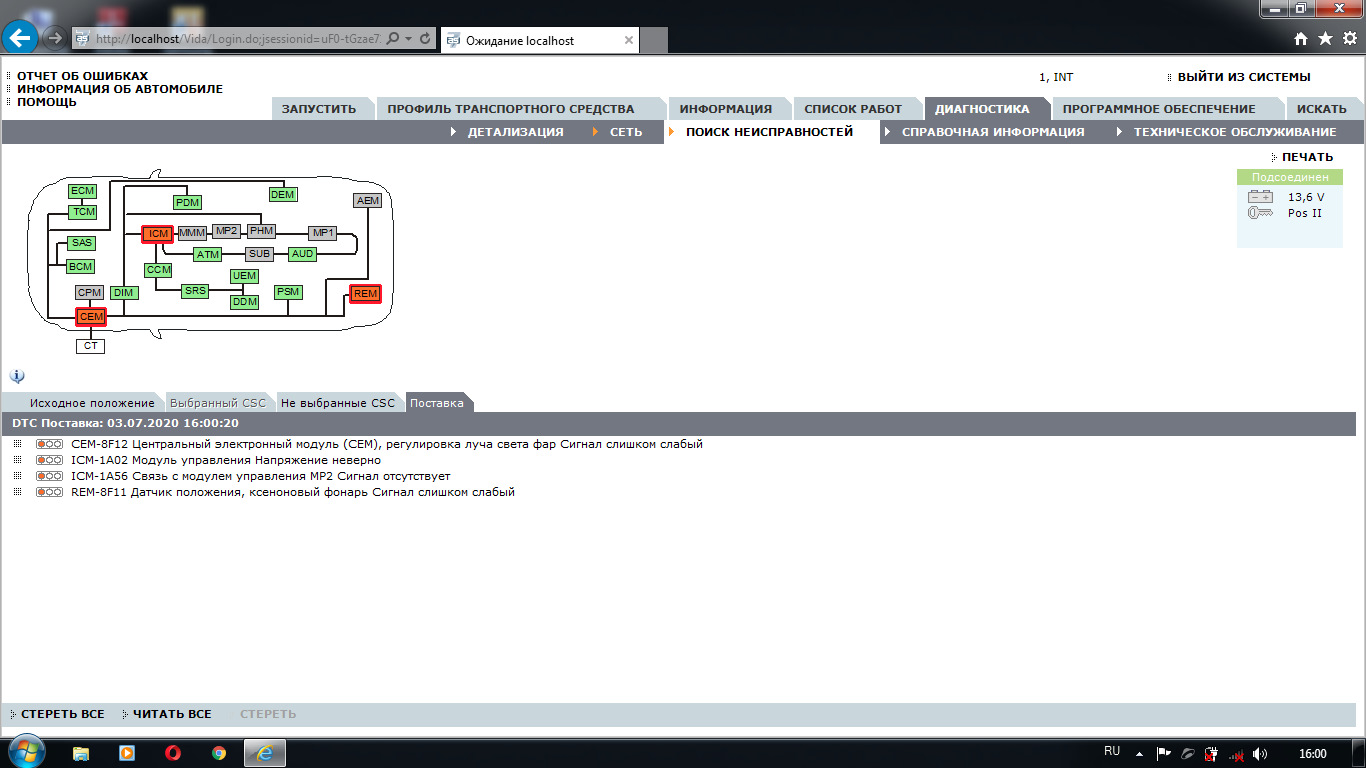Open browser settings gear icon
Image resolution: width=1366 pixels, height=768 pixels.
(1349, 39)
